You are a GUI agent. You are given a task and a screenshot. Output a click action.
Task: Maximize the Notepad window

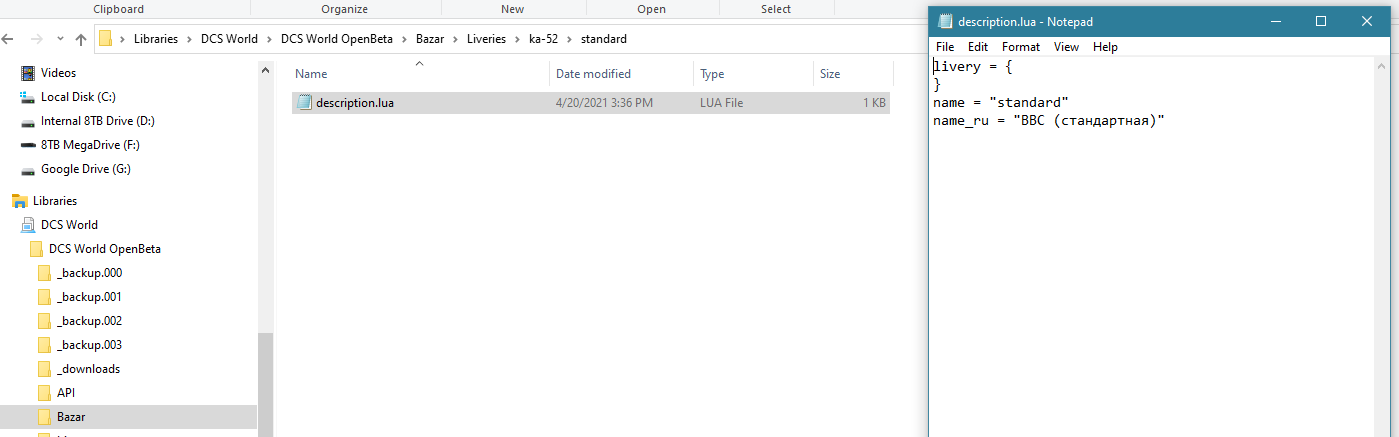tap(1321, 21)
